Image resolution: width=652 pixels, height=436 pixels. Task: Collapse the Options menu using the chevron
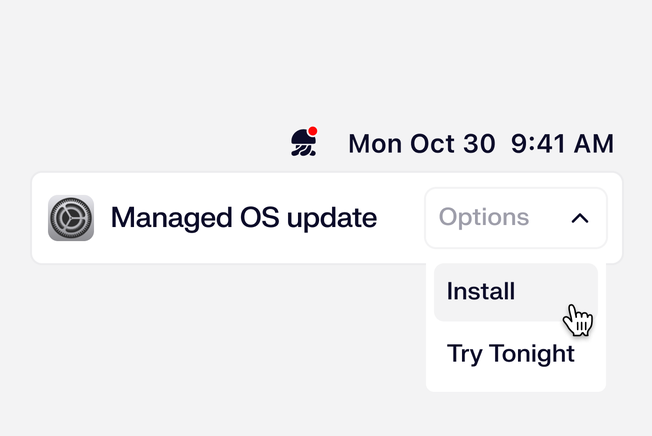click(x=580, y=218)
